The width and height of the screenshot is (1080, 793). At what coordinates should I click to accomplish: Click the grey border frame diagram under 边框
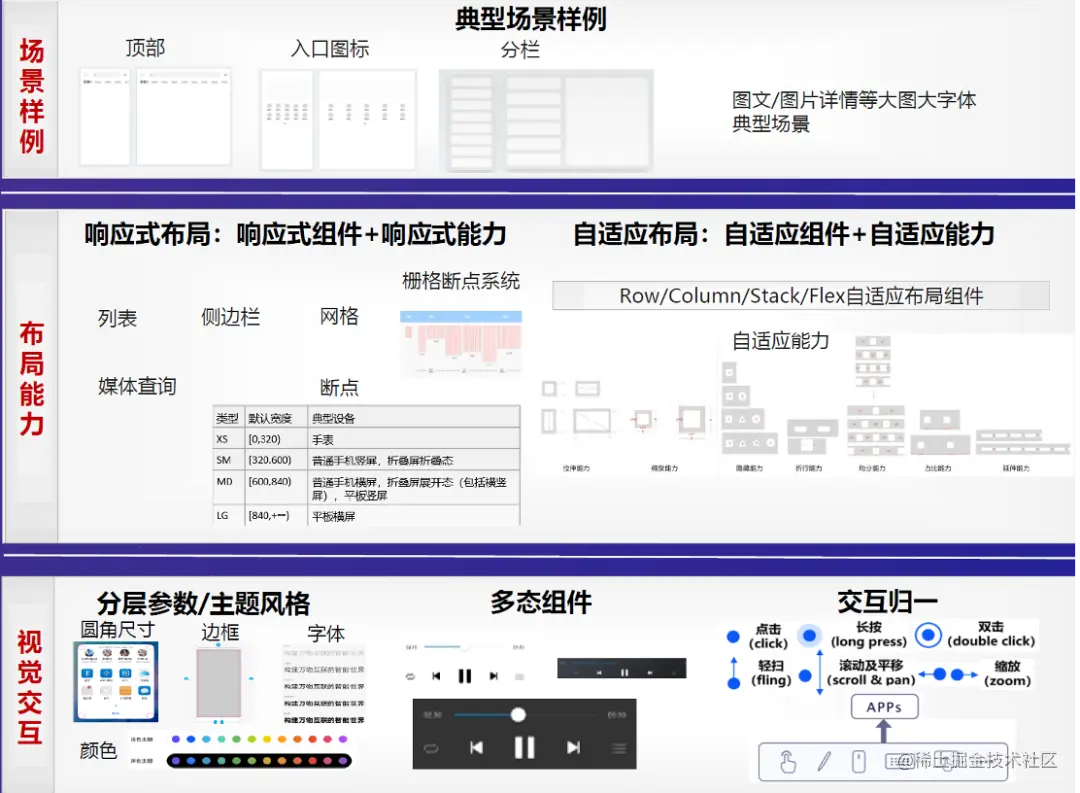pos(218,683)
